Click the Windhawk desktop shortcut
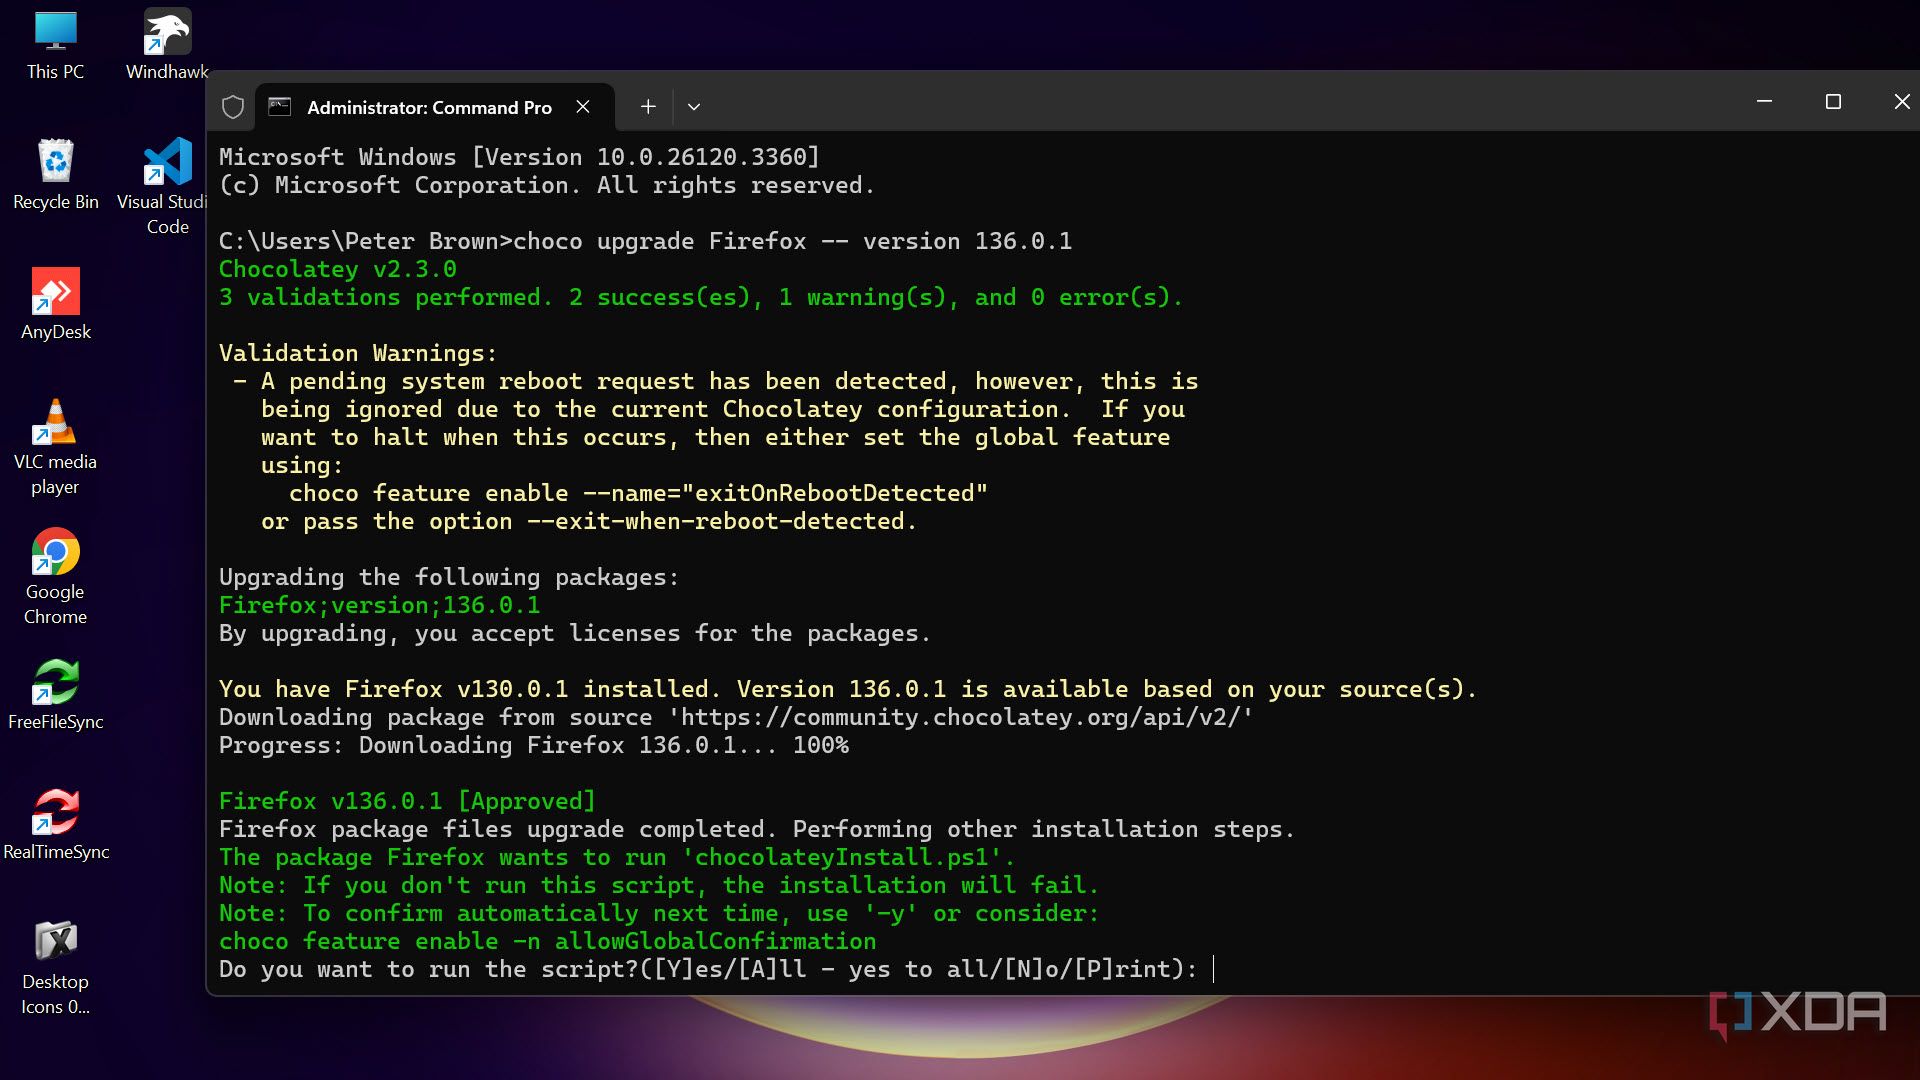This screenshot has width=1920, height=1080. click(167, 35)
